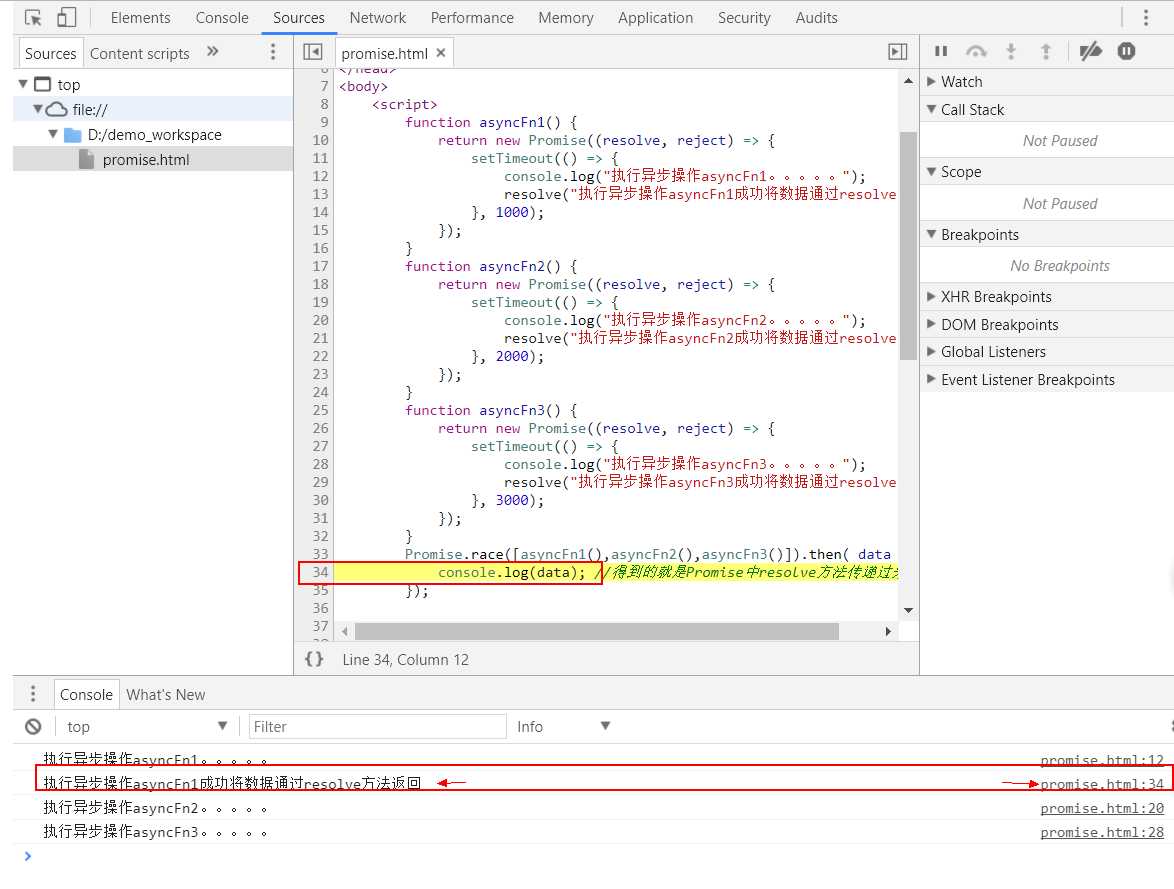This screenshot has width=1174, height=889.
Task: Switch to the Elements tab
Action: (140, 17)
